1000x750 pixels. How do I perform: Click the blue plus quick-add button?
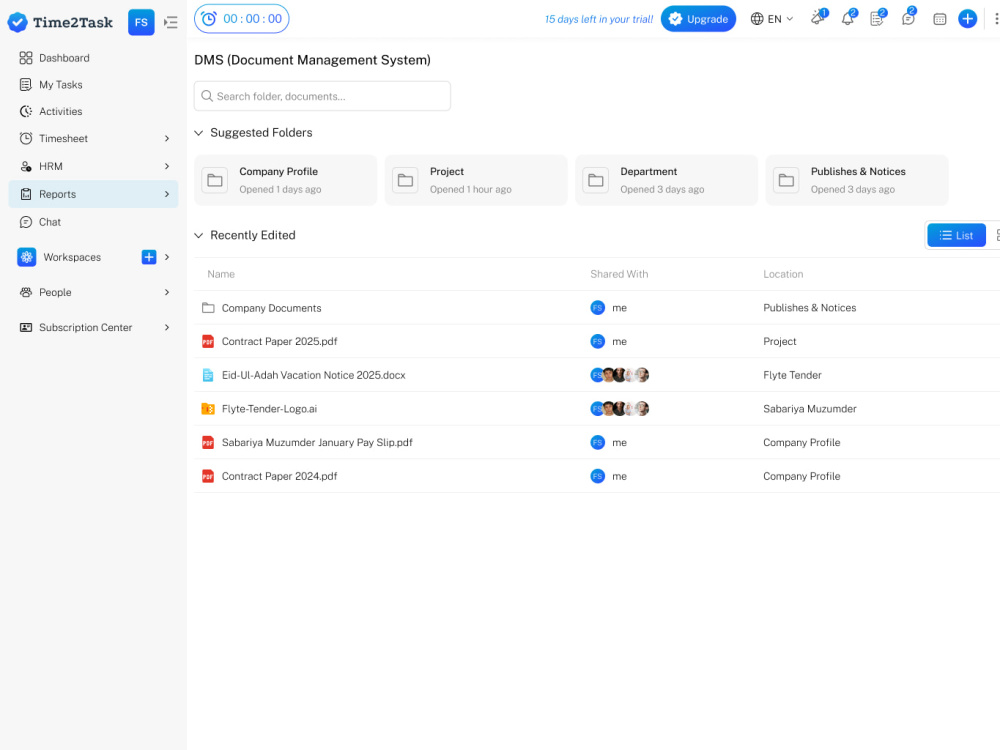[x=967, y=19]
